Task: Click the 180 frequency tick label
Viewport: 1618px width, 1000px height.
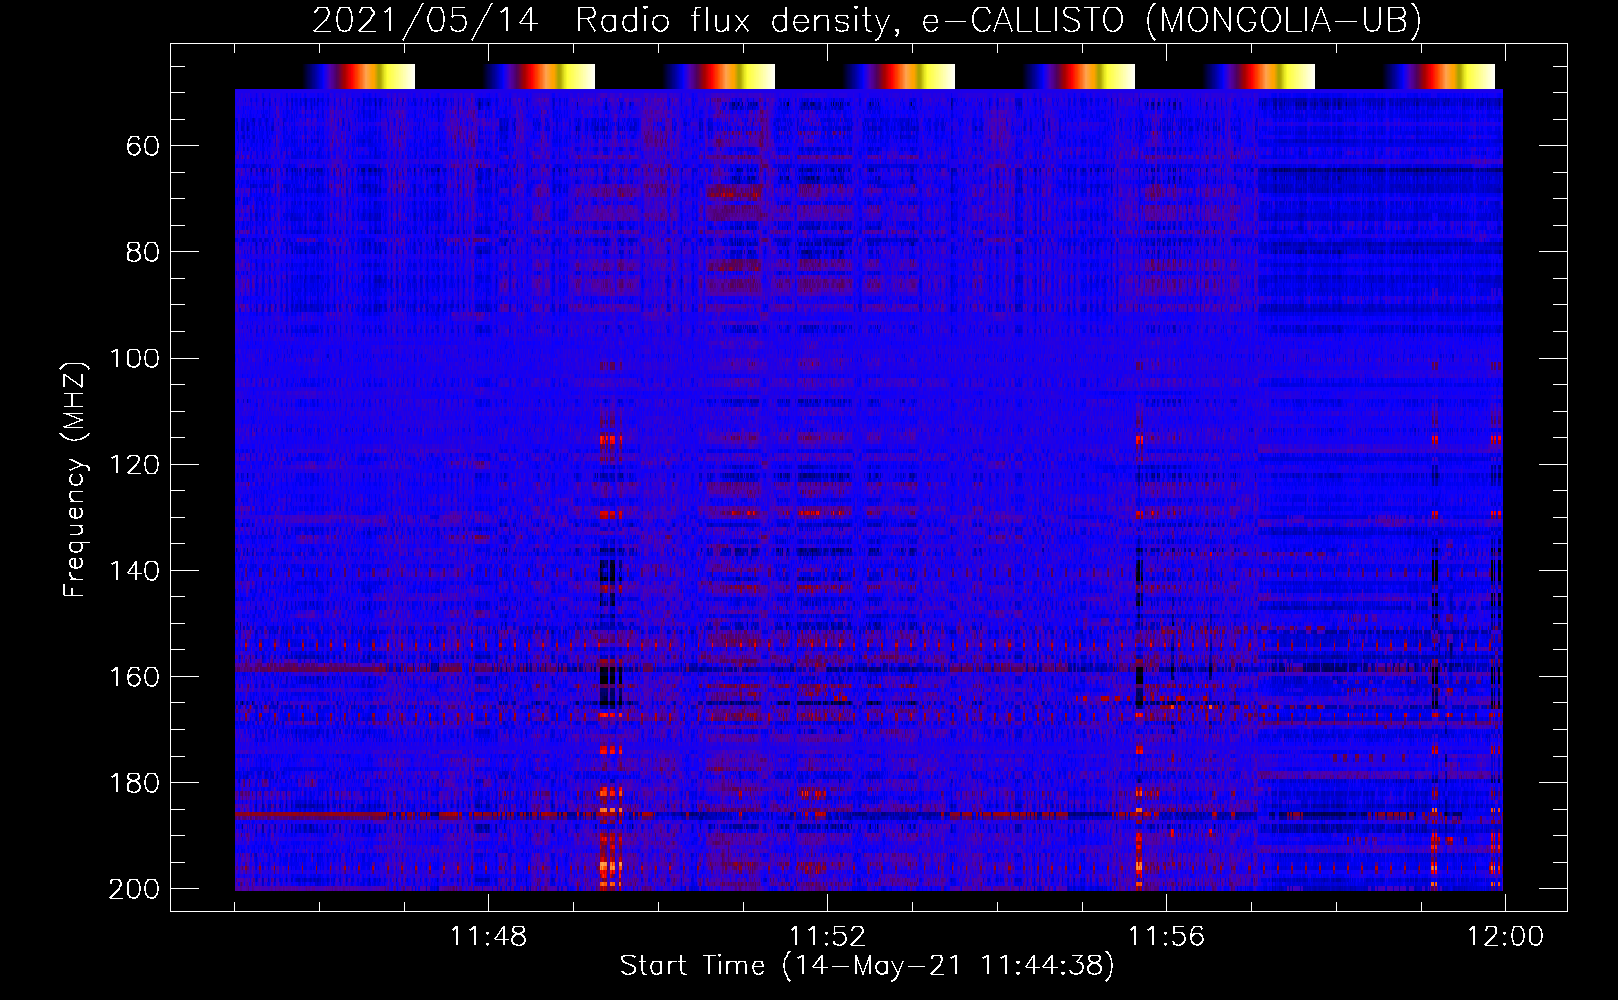Action: [134, 783]
